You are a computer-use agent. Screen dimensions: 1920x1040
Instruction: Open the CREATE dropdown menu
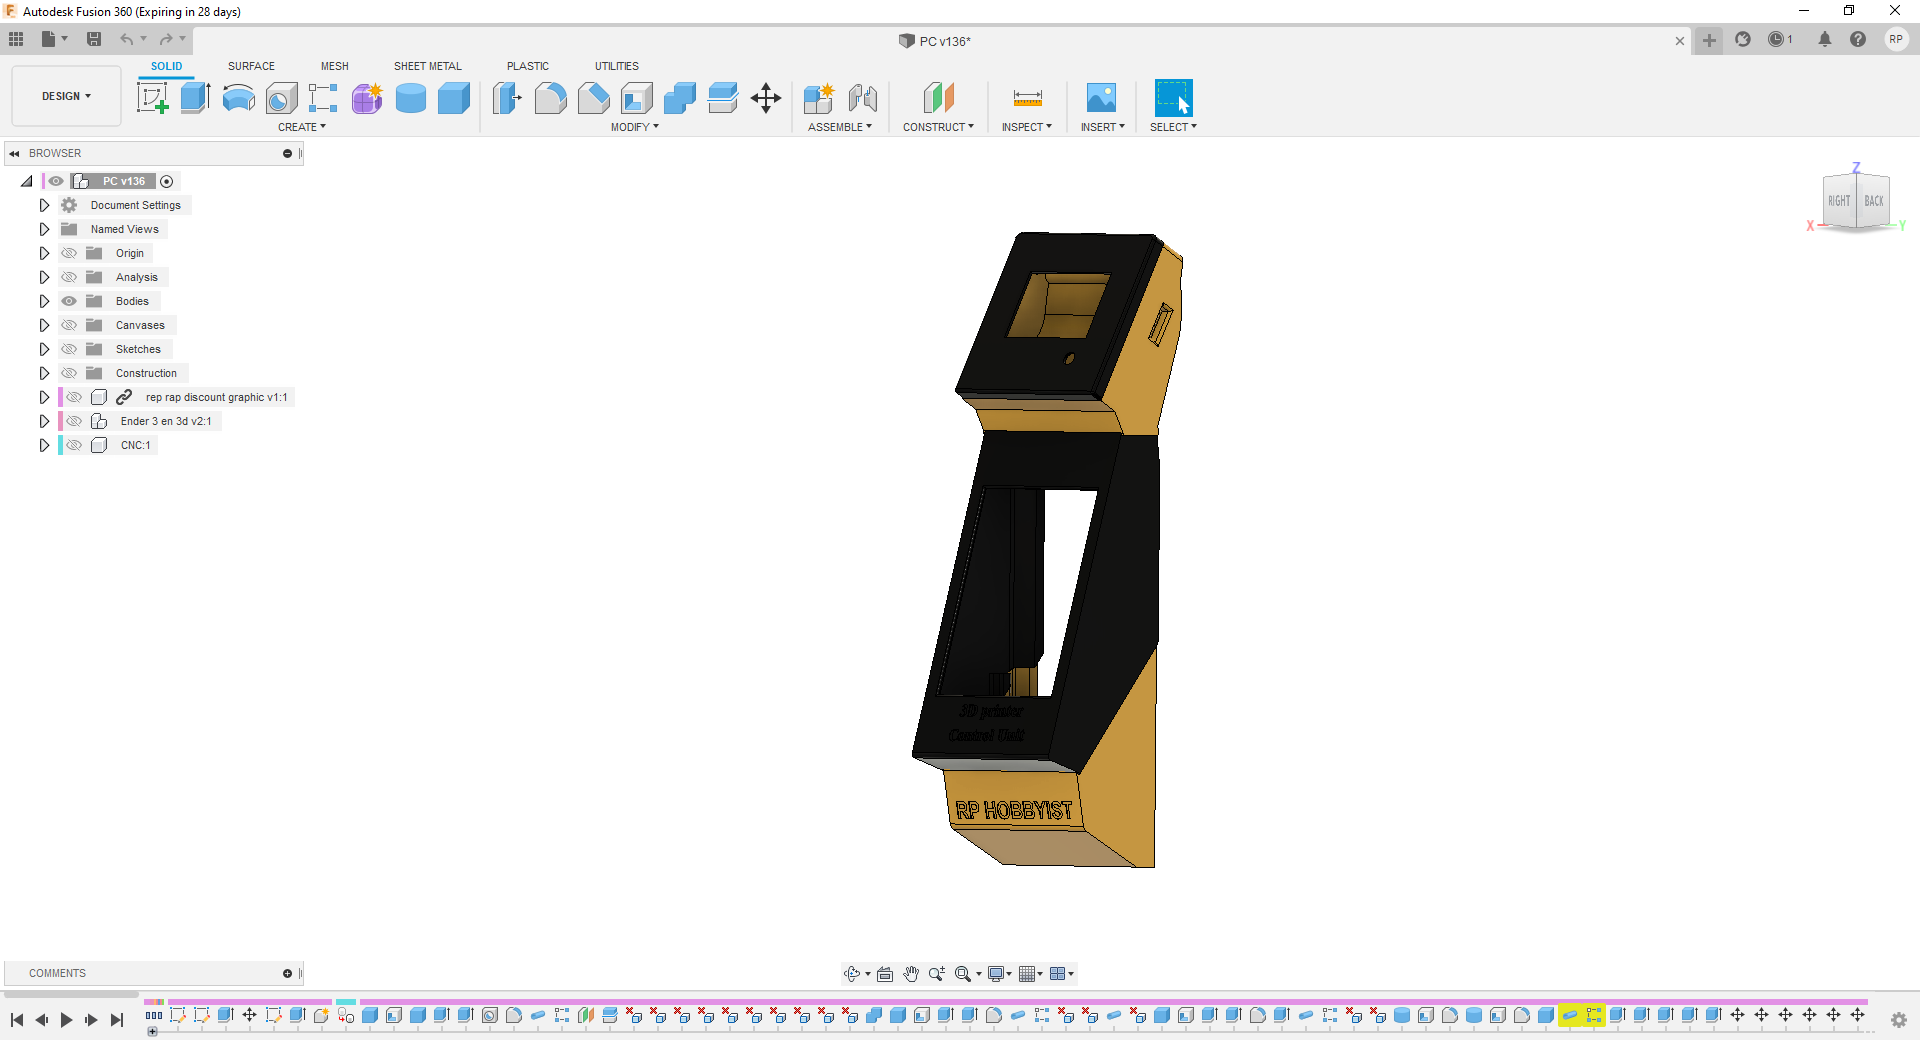click(x=302, y=127)
